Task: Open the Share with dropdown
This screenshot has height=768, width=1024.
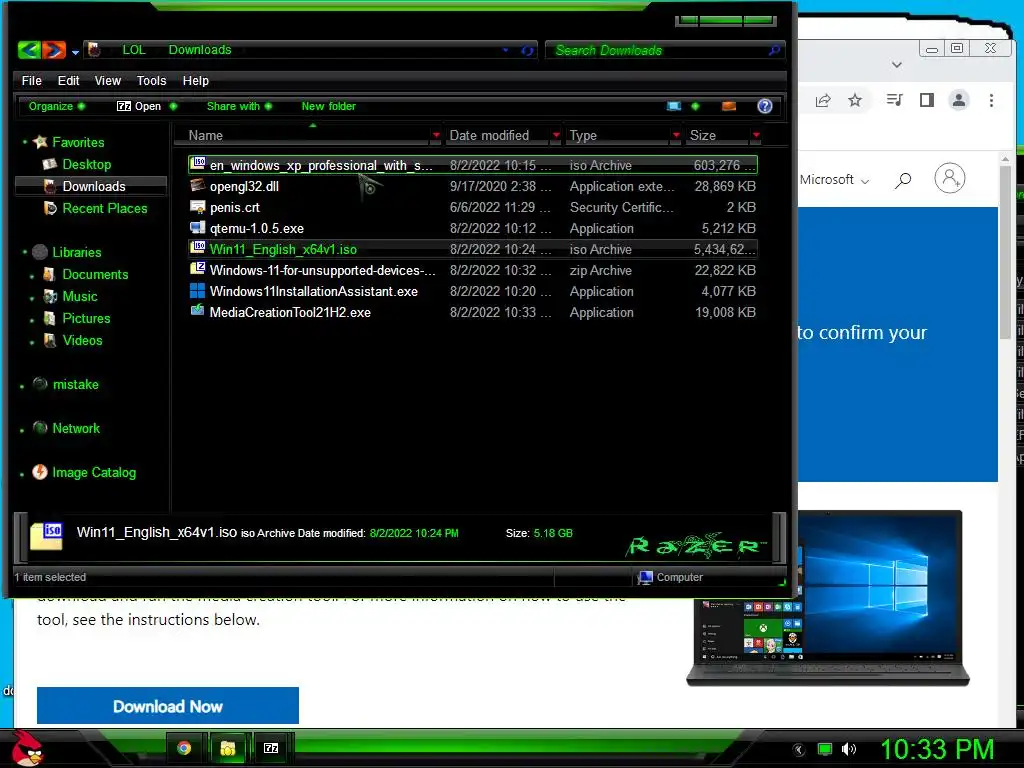Action: coord(239,106)
